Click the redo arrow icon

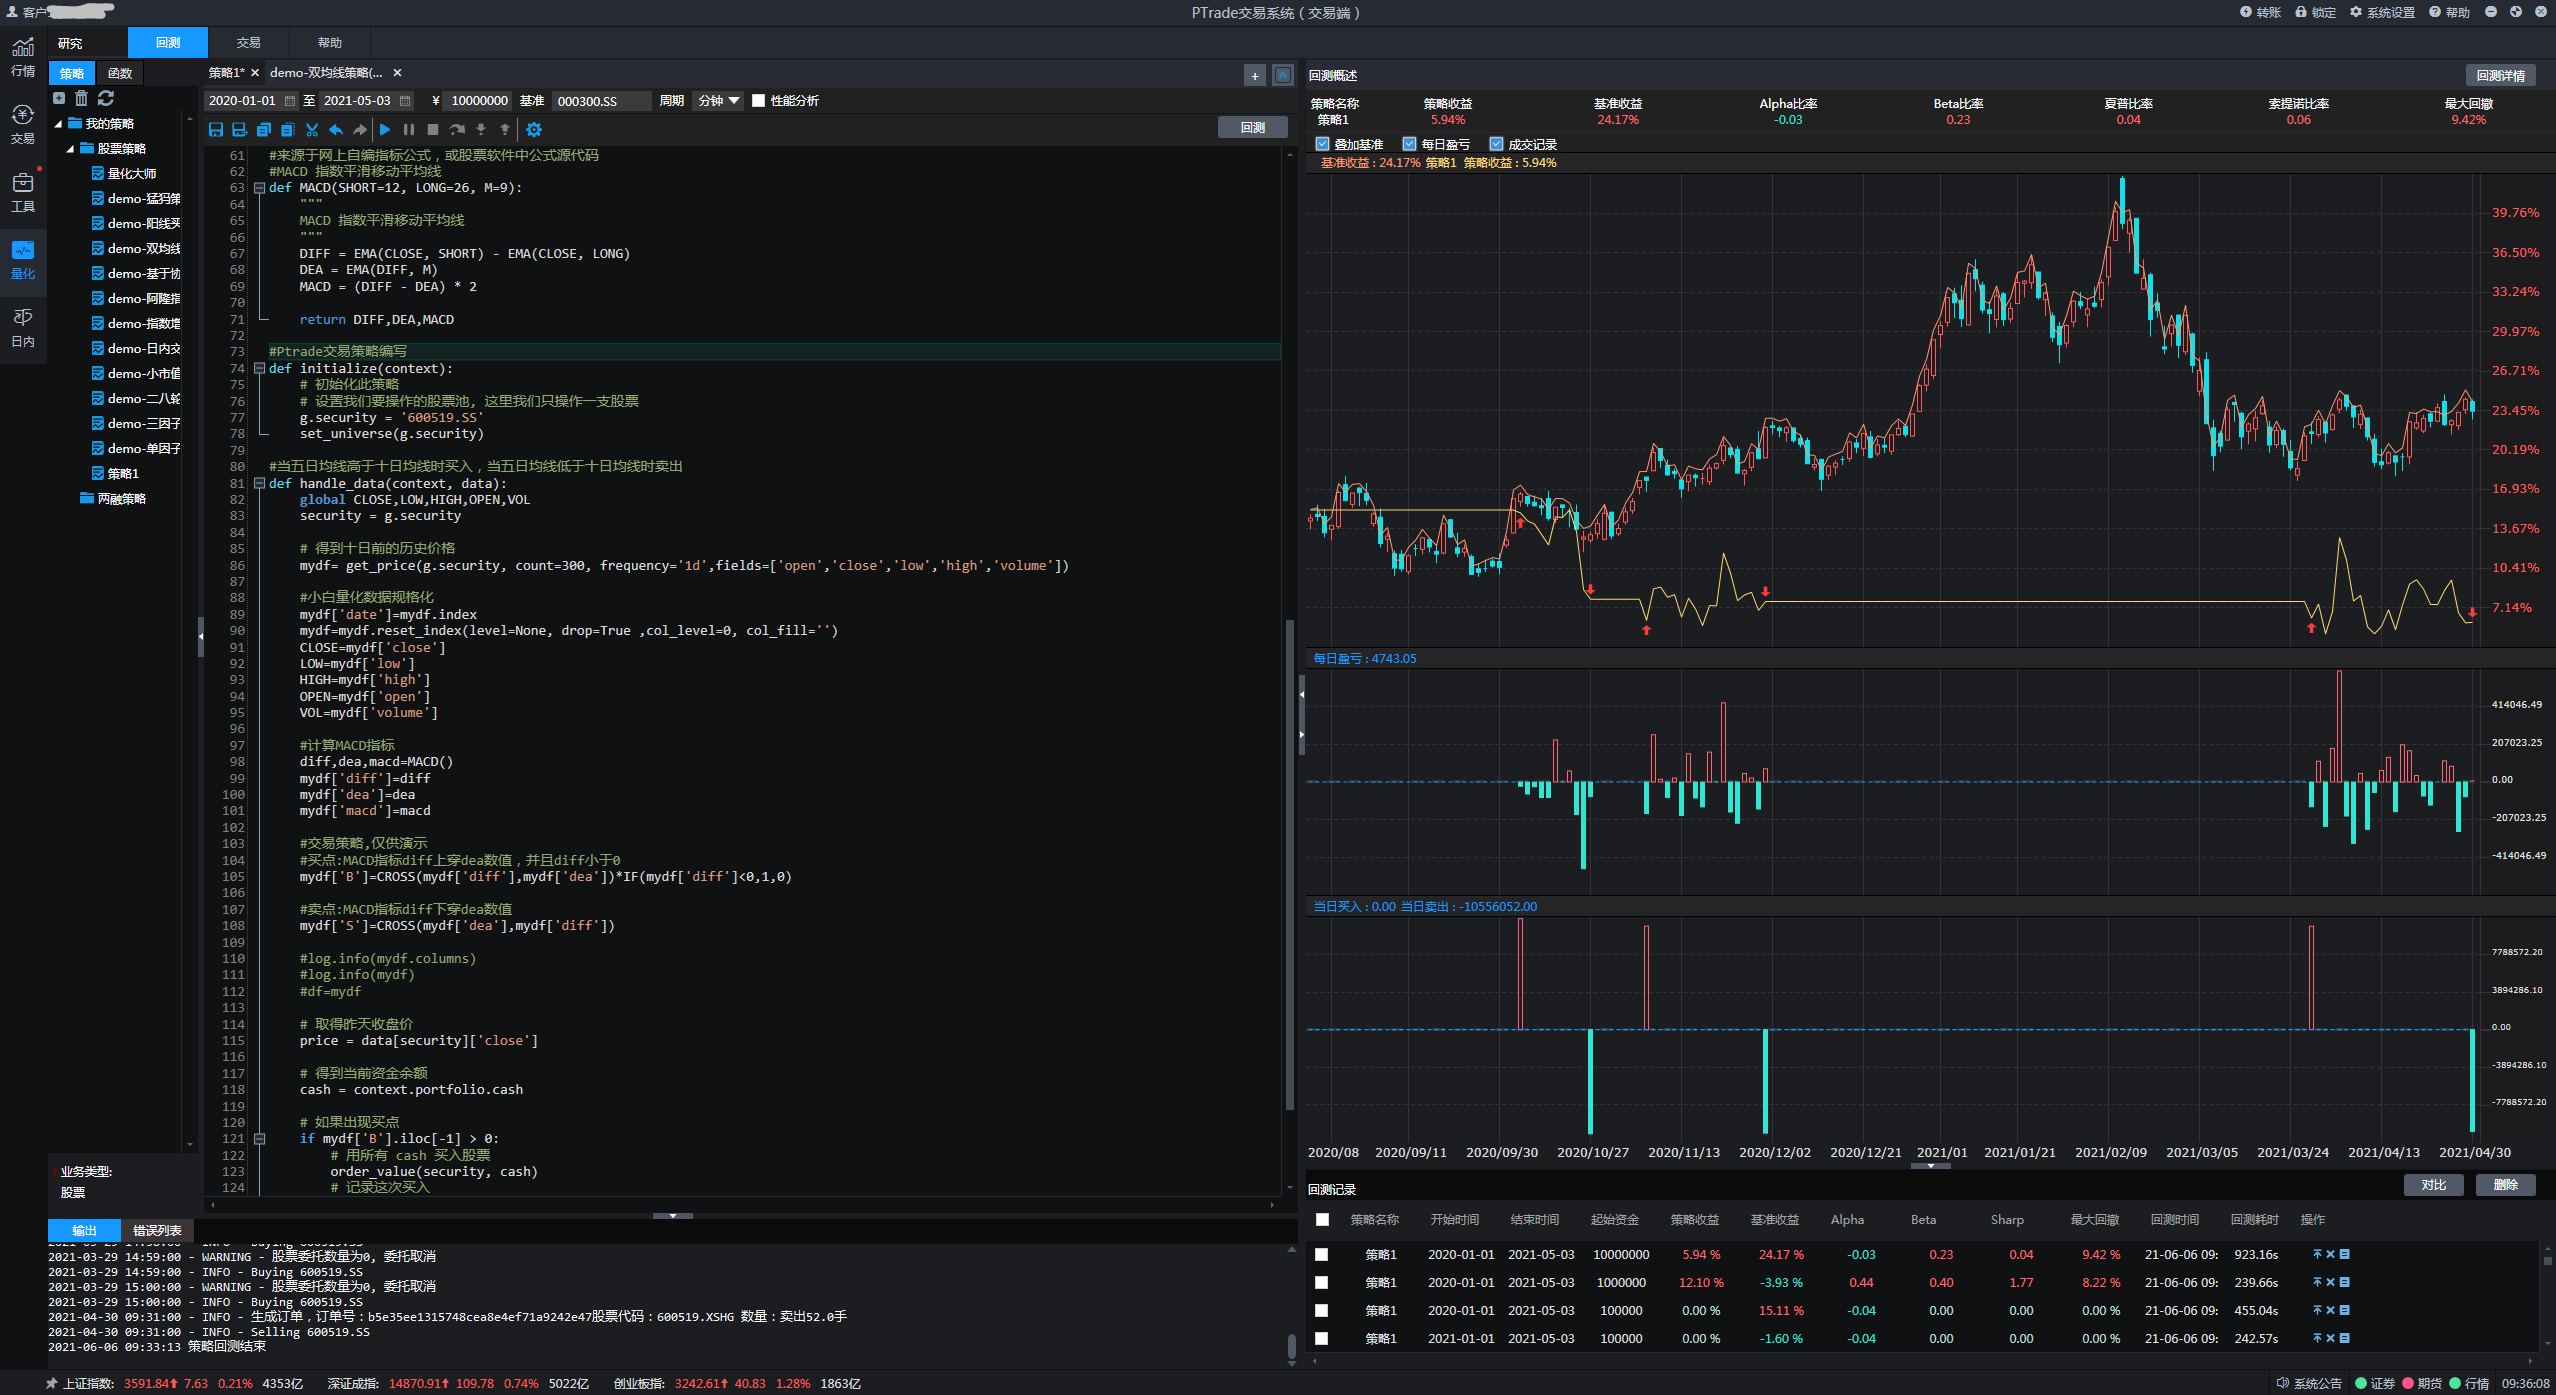coord(360,130)
